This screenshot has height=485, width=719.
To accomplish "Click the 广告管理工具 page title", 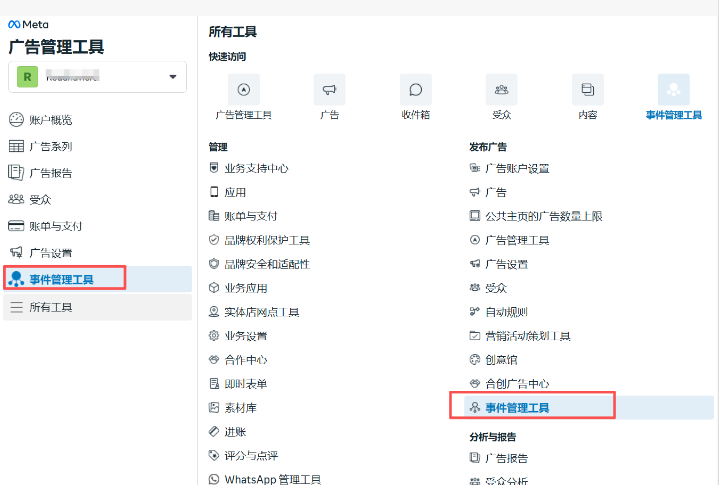I will (56, 47).
